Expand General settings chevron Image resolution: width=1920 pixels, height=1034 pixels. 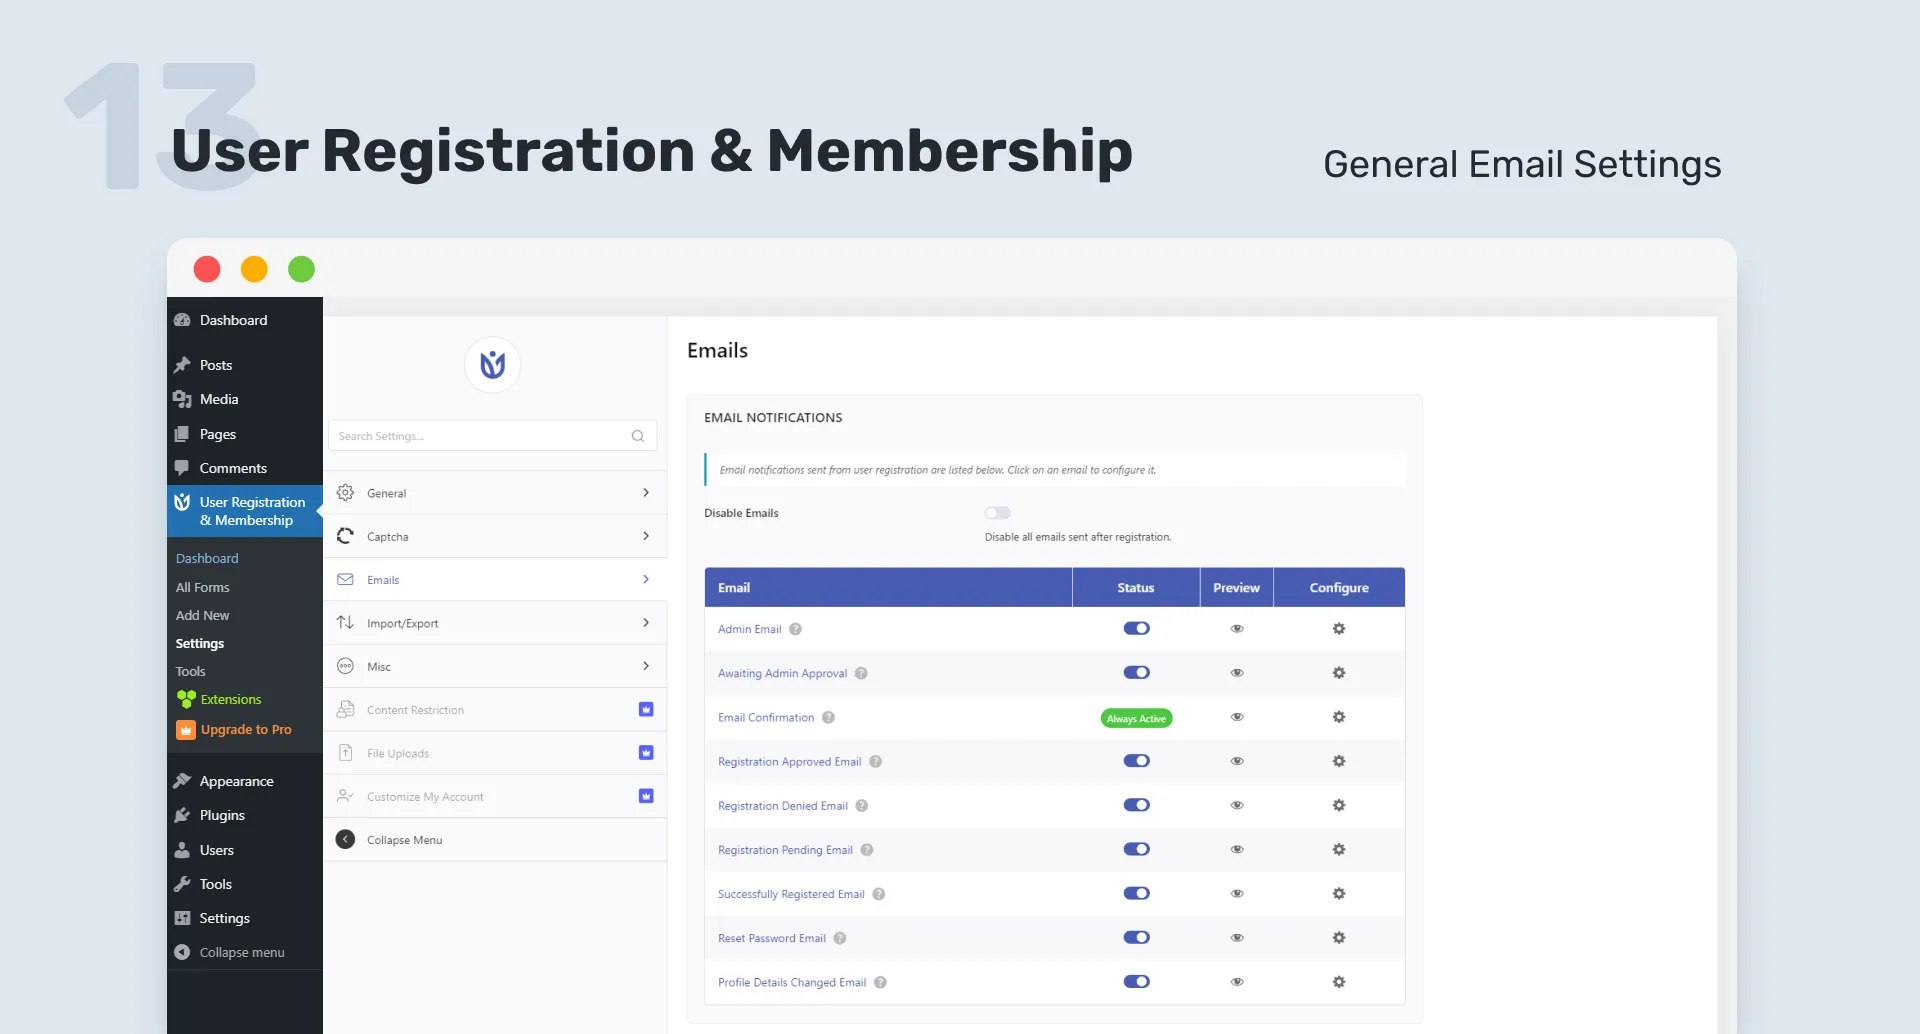pos(646,492)
